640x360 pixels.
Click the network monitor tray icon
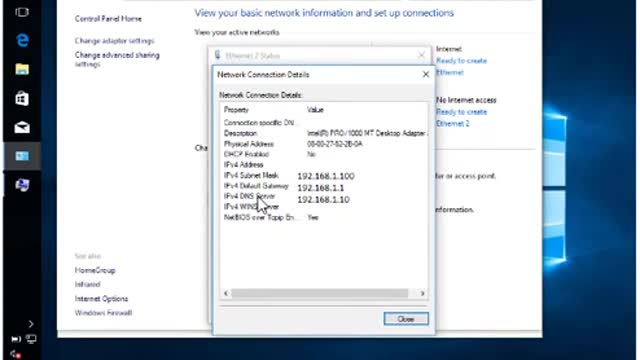click(31, 339)
